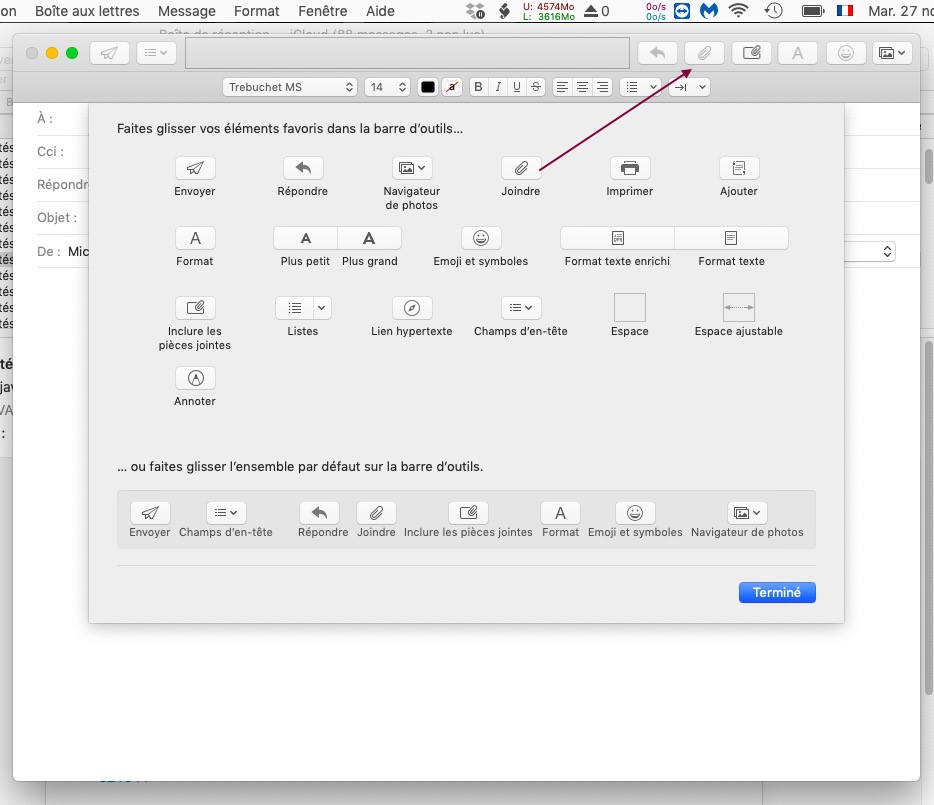Screen dimensions: 934x805
Task: Click the Terminé button
Action: pyautogui.click(x=777, y=592)
